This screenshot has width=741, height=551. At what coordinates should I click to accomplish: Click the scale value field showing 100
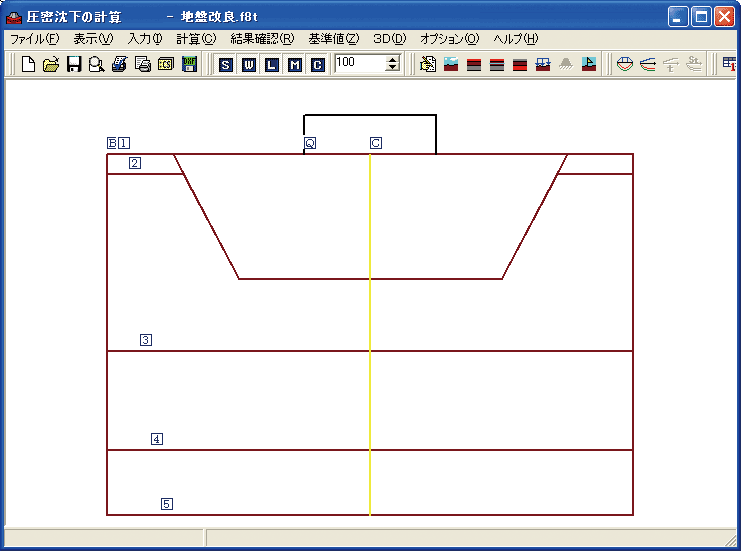[360, 63]
